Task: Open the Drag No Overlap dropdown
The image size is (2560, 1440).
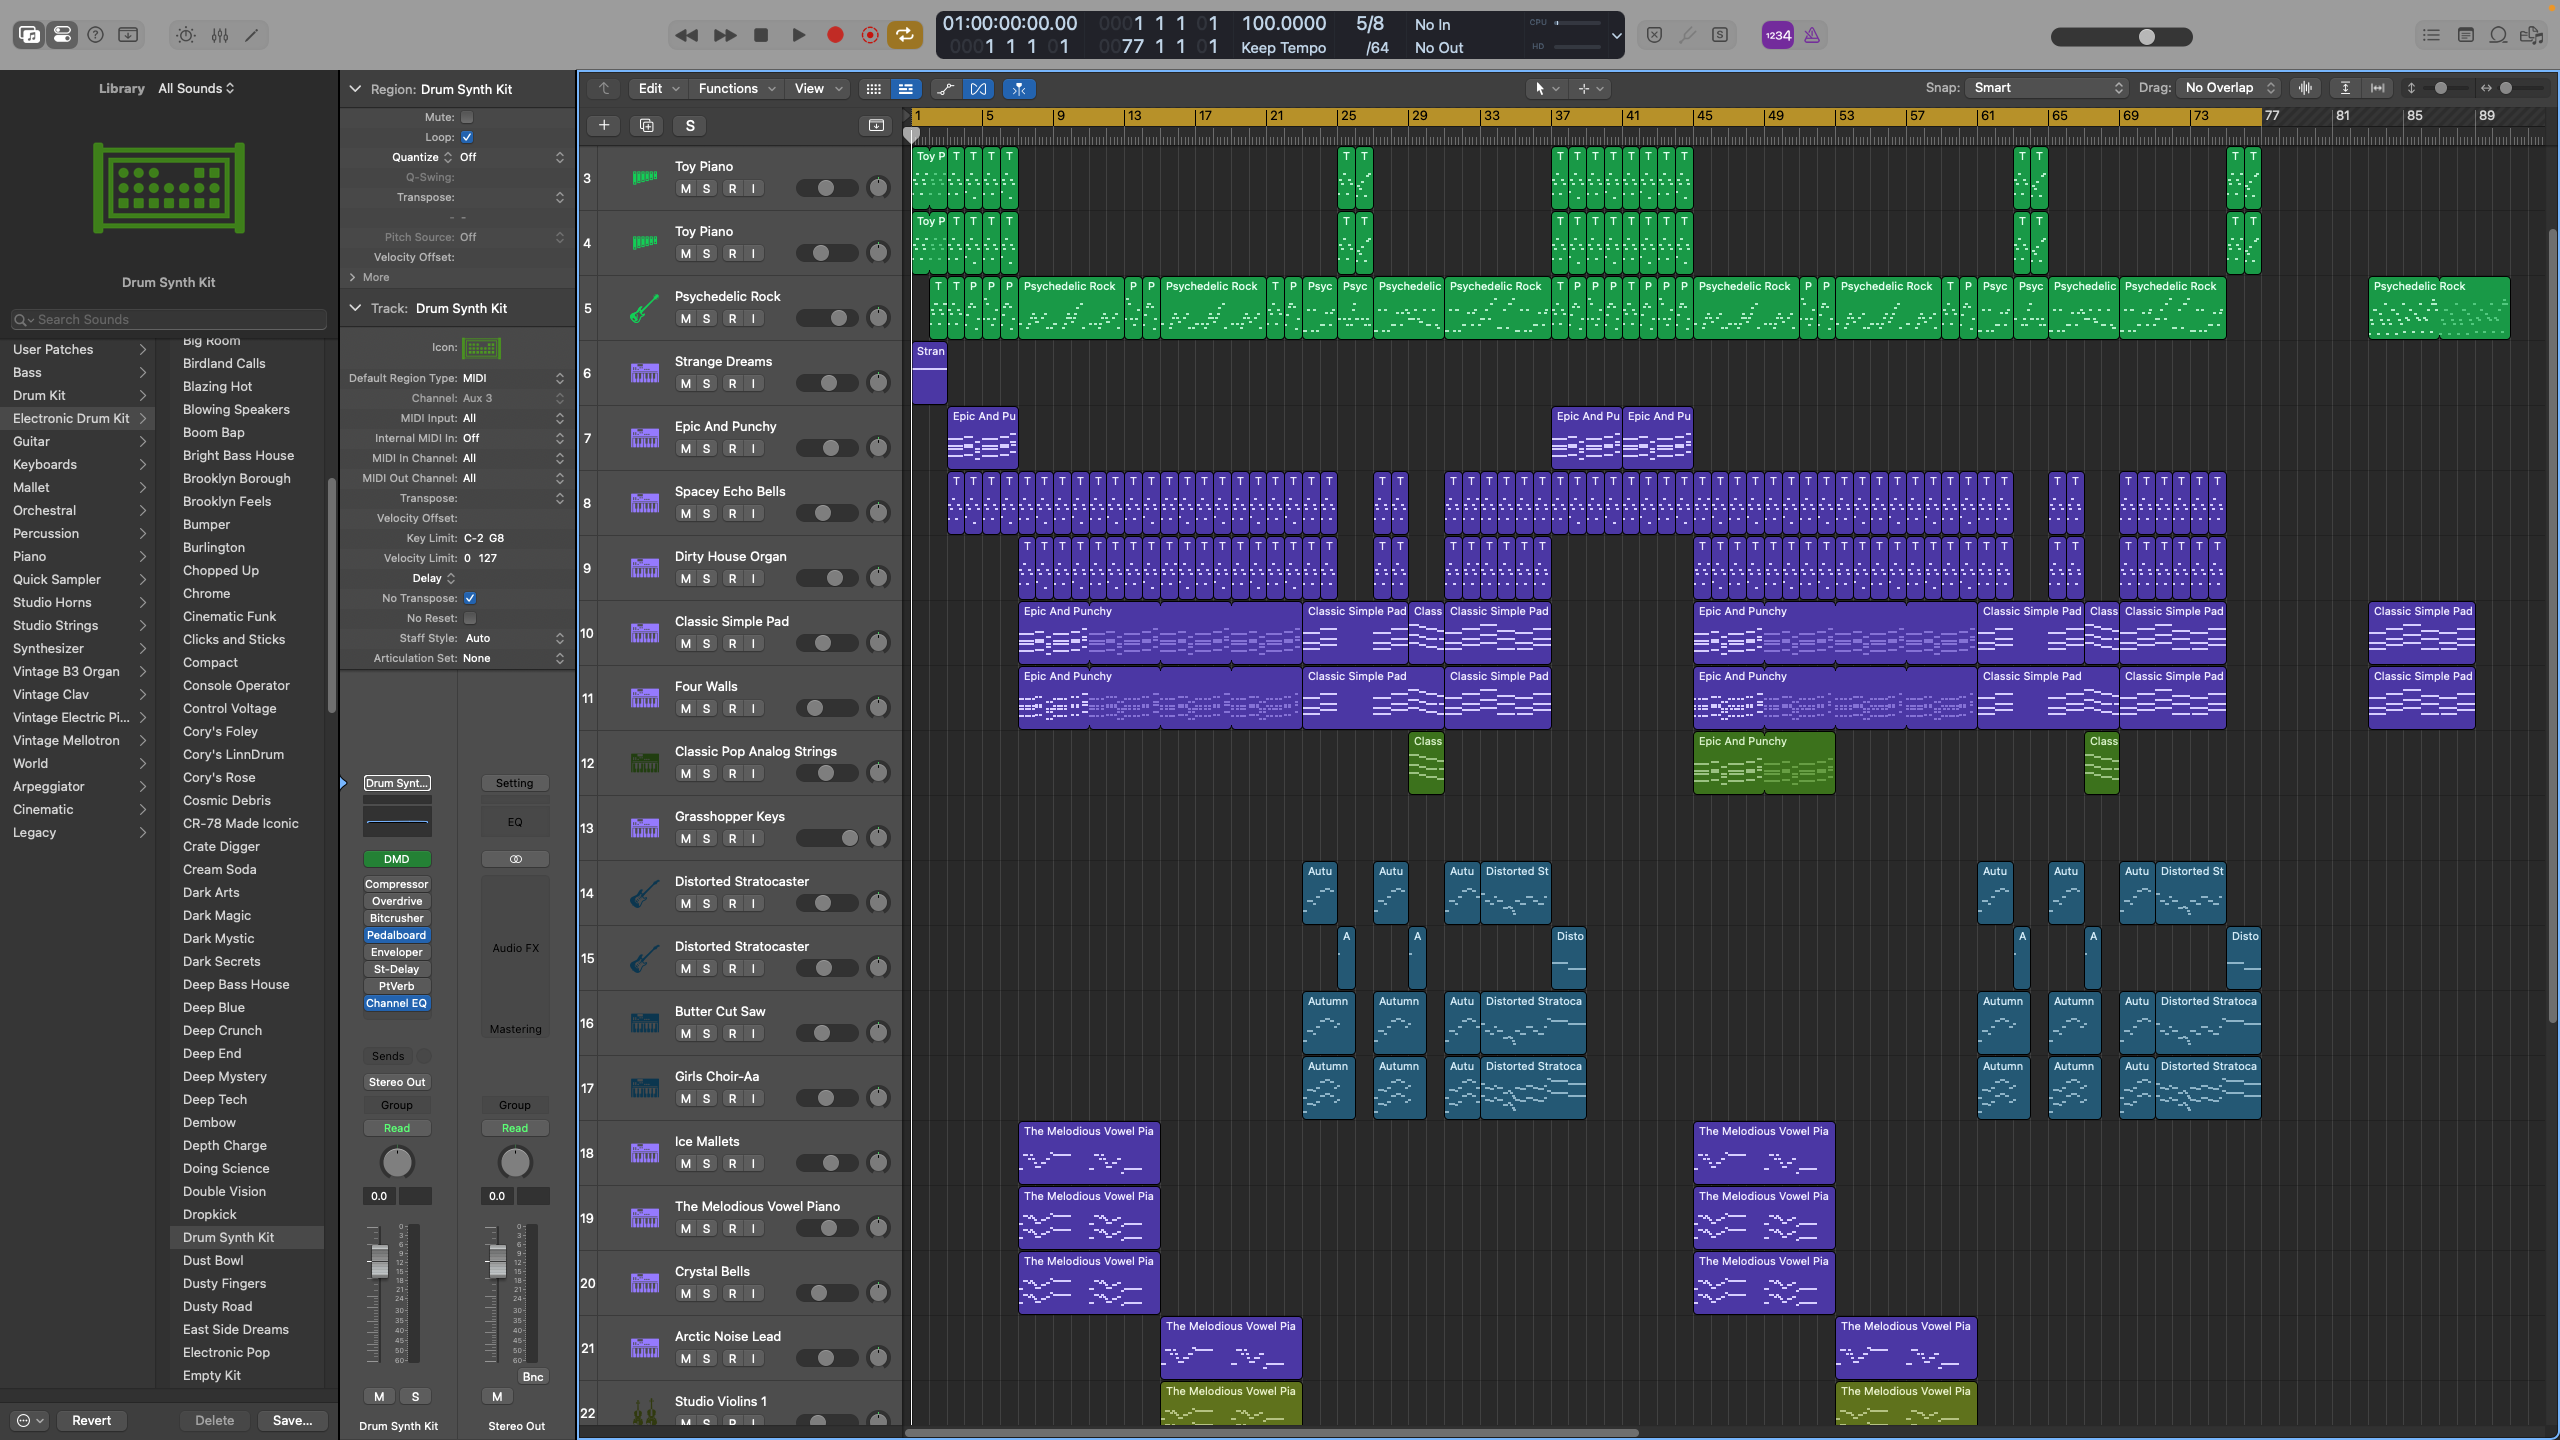Action: (2229, 88)
